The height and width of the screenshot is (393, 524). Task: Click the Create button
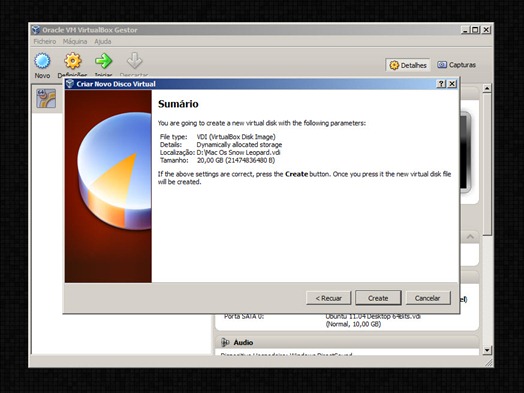(378, 298)
